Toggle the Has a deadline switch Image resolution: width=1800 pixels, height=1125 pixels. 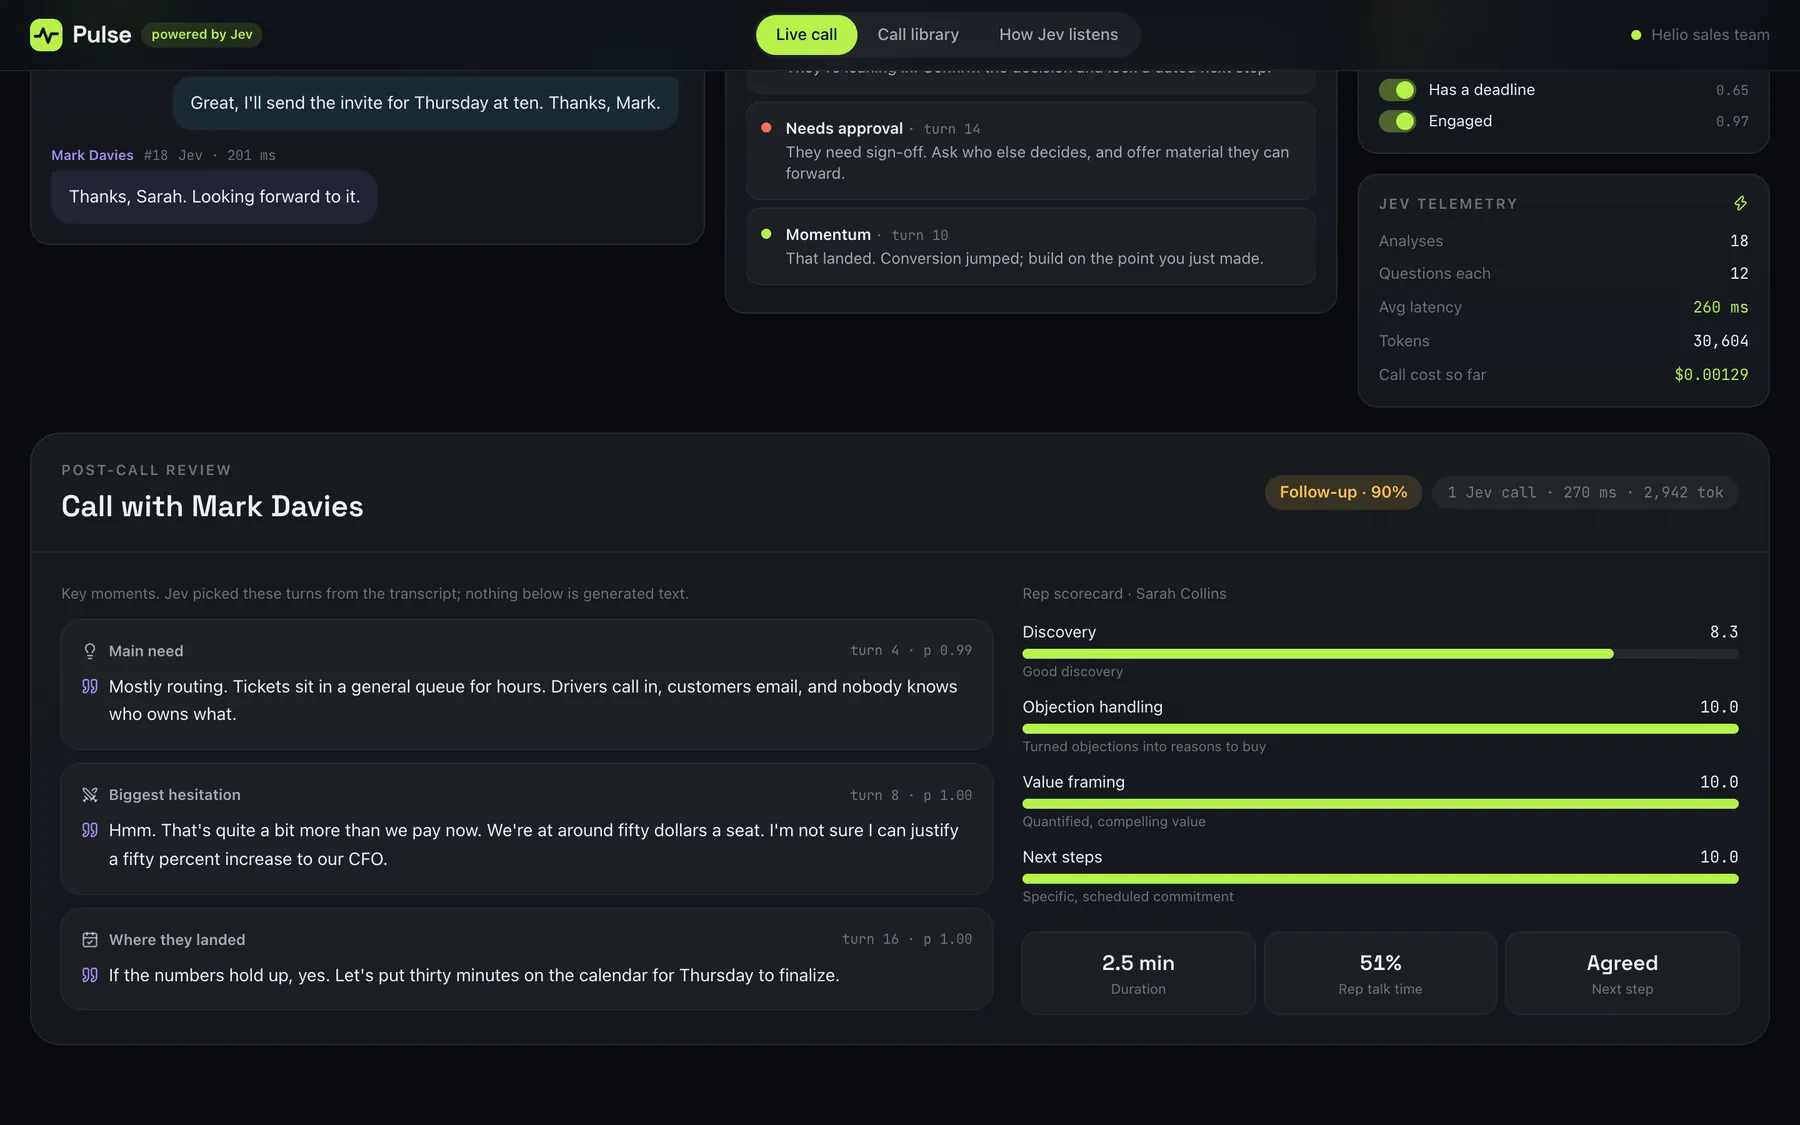(x=1397, y=90)
